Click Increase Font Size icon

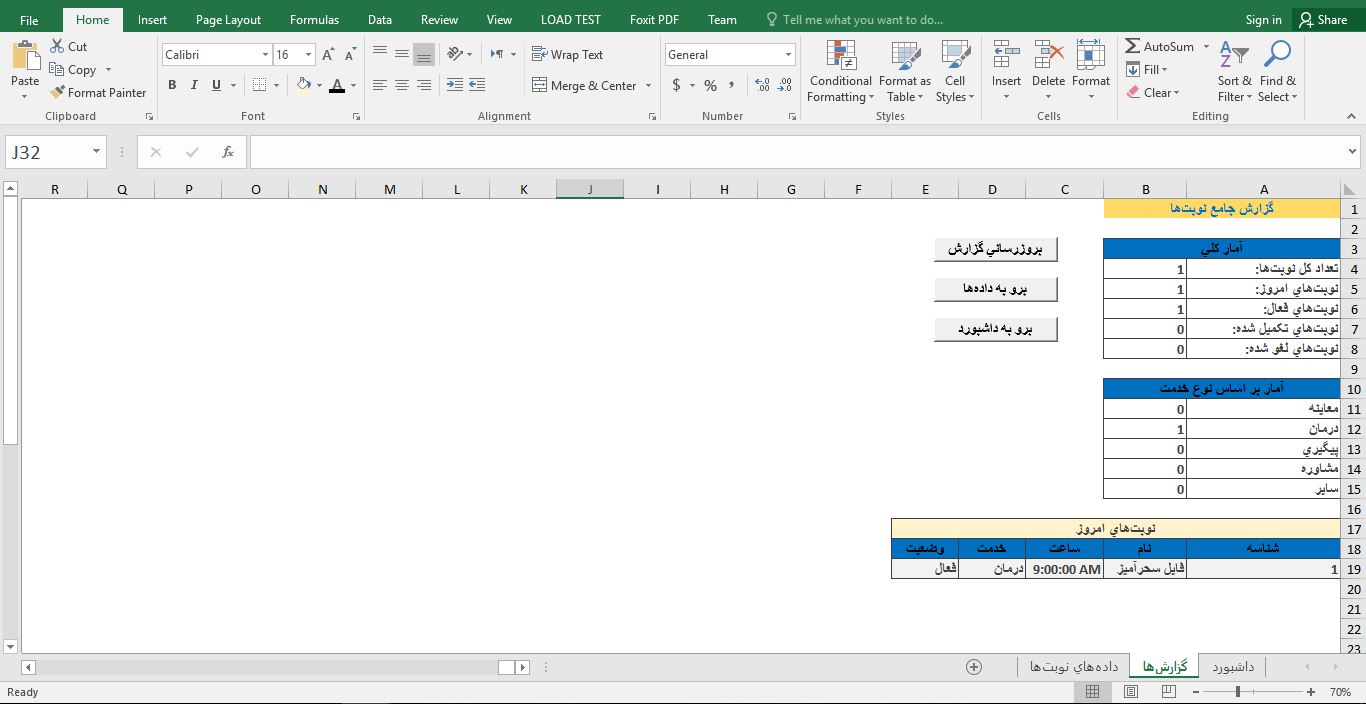(328, 55)
